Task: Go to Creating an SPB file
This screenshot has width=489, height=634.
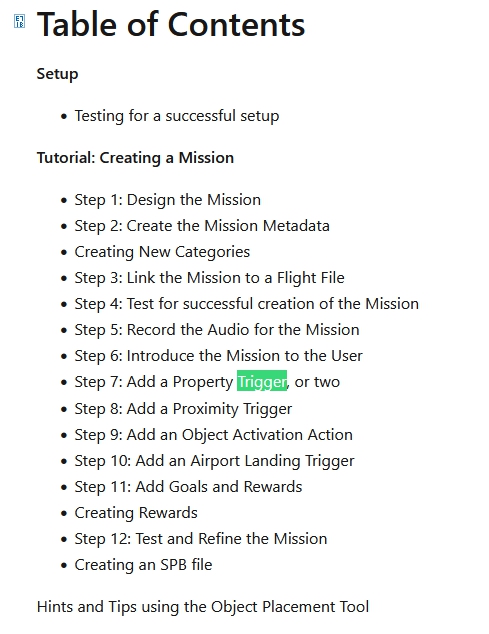Action: (x=143, y=565)
